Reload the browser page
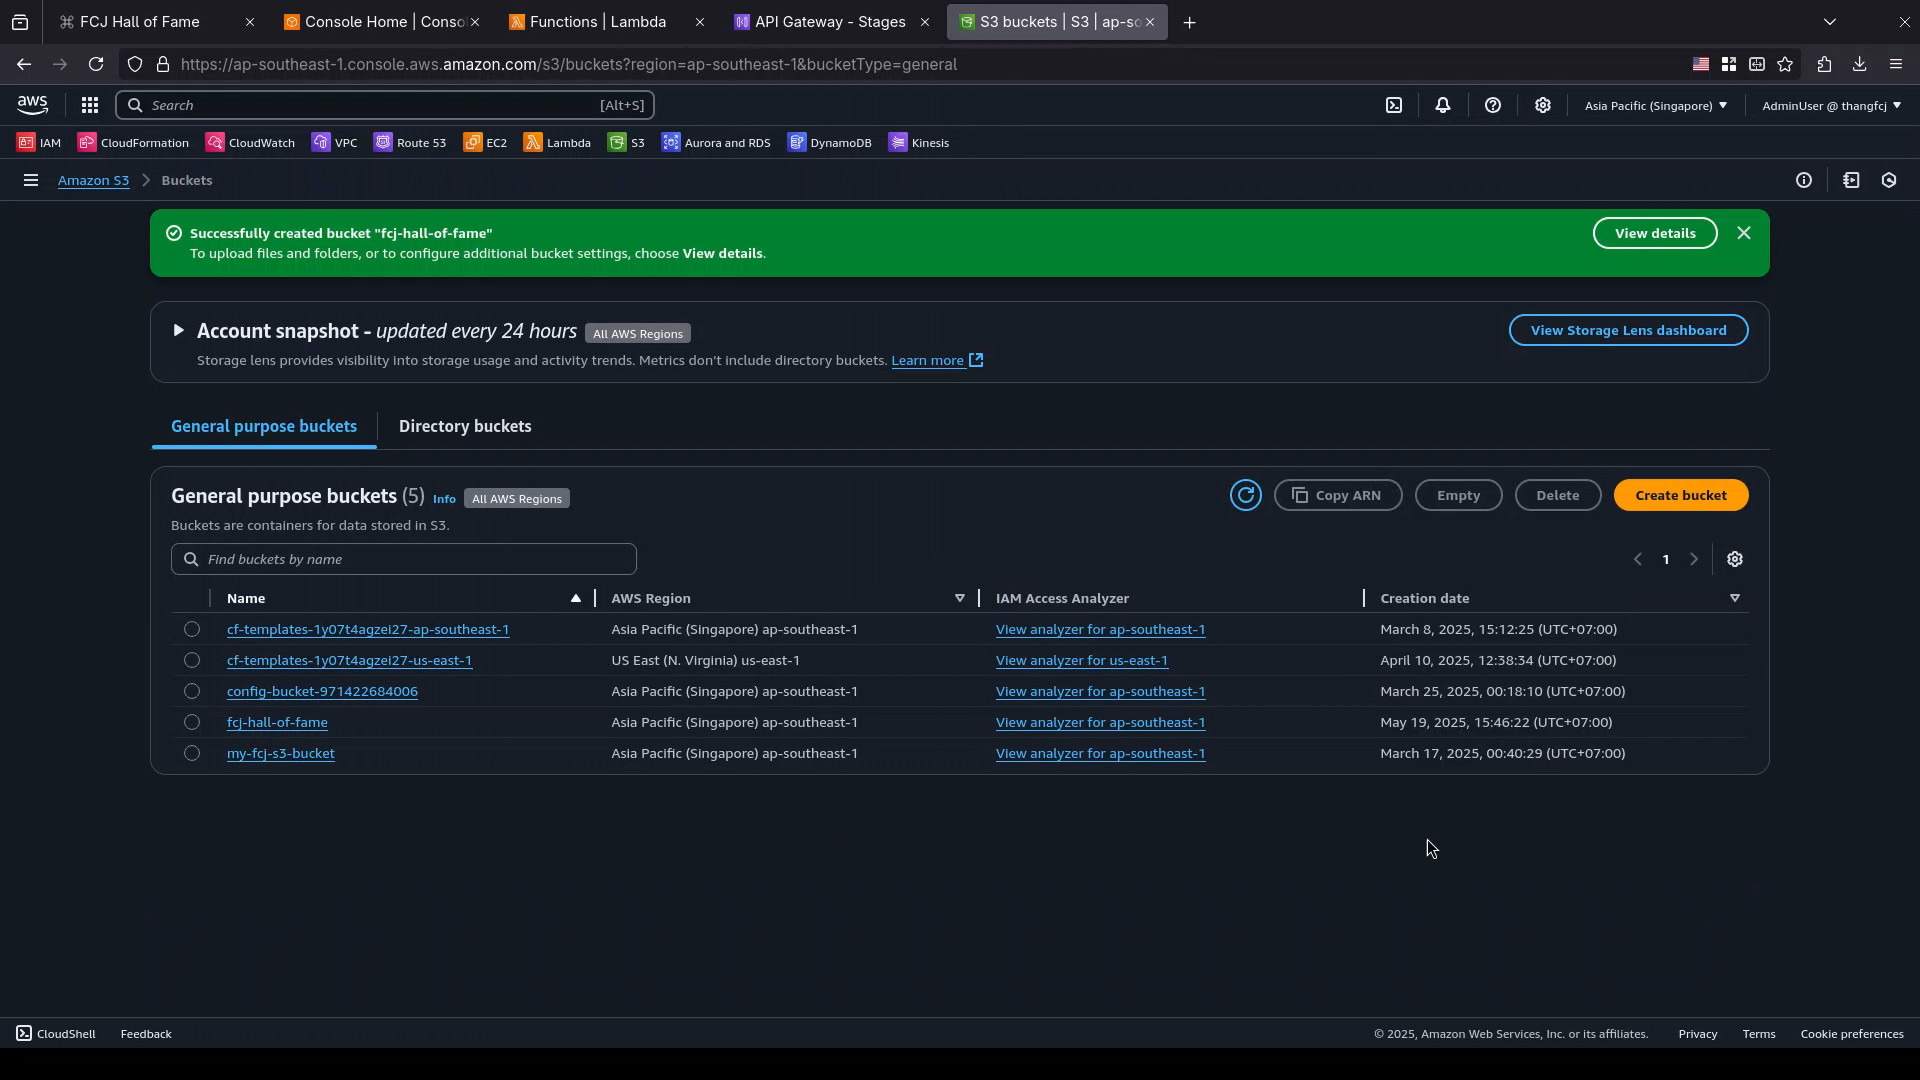 click(96, 64)
